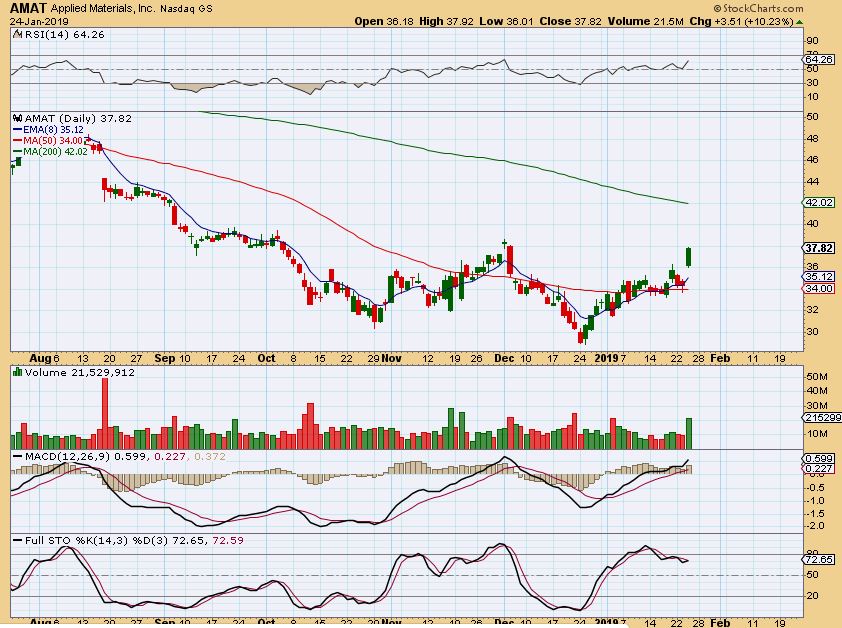Click the Open 36.18 value
This screenshot has height=628, width=842.
[x=384, y=21]
